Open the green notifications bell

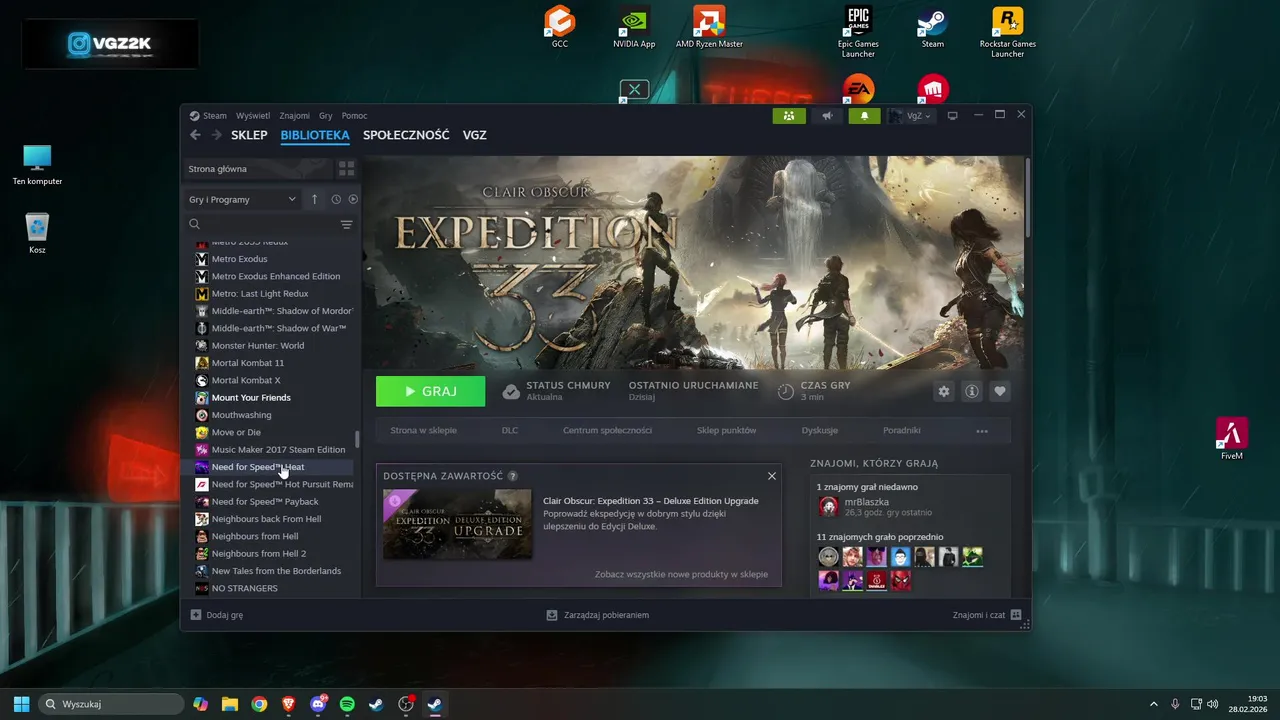point(865,116)
